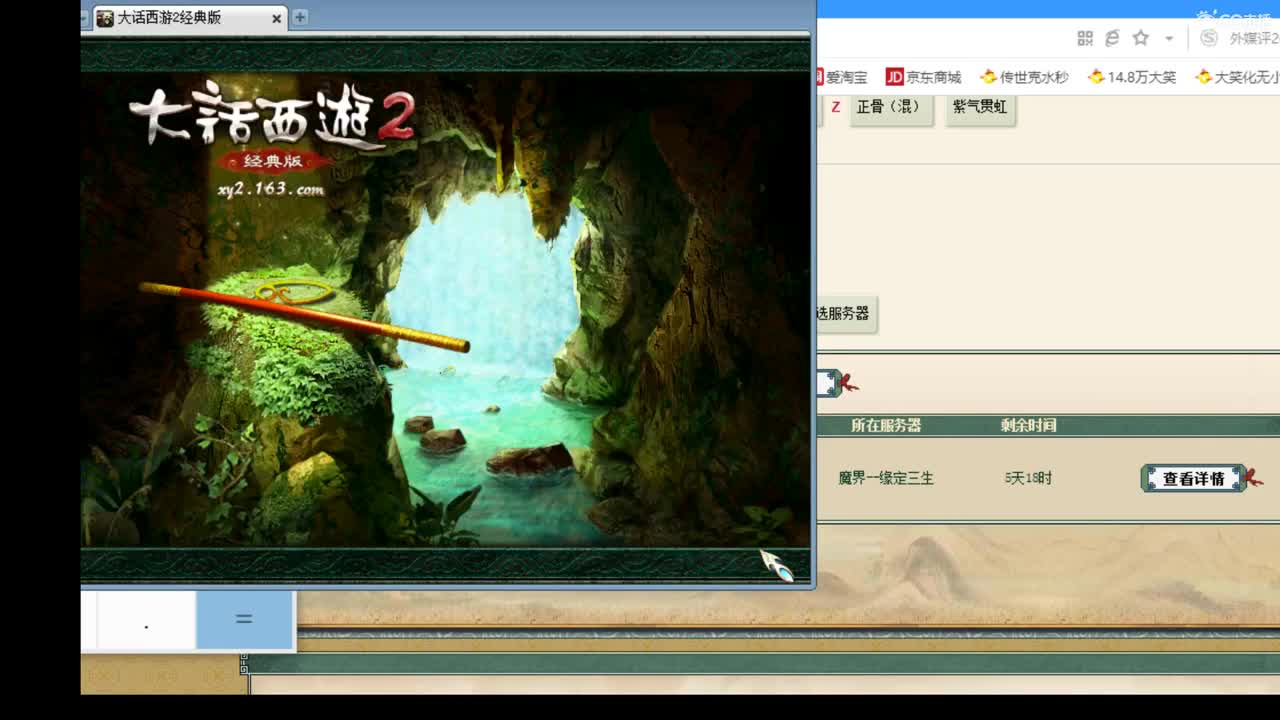This screenshot has height=720, width=1280.
Task: Click the game icon on the tab
Action: tap(105, 18)
